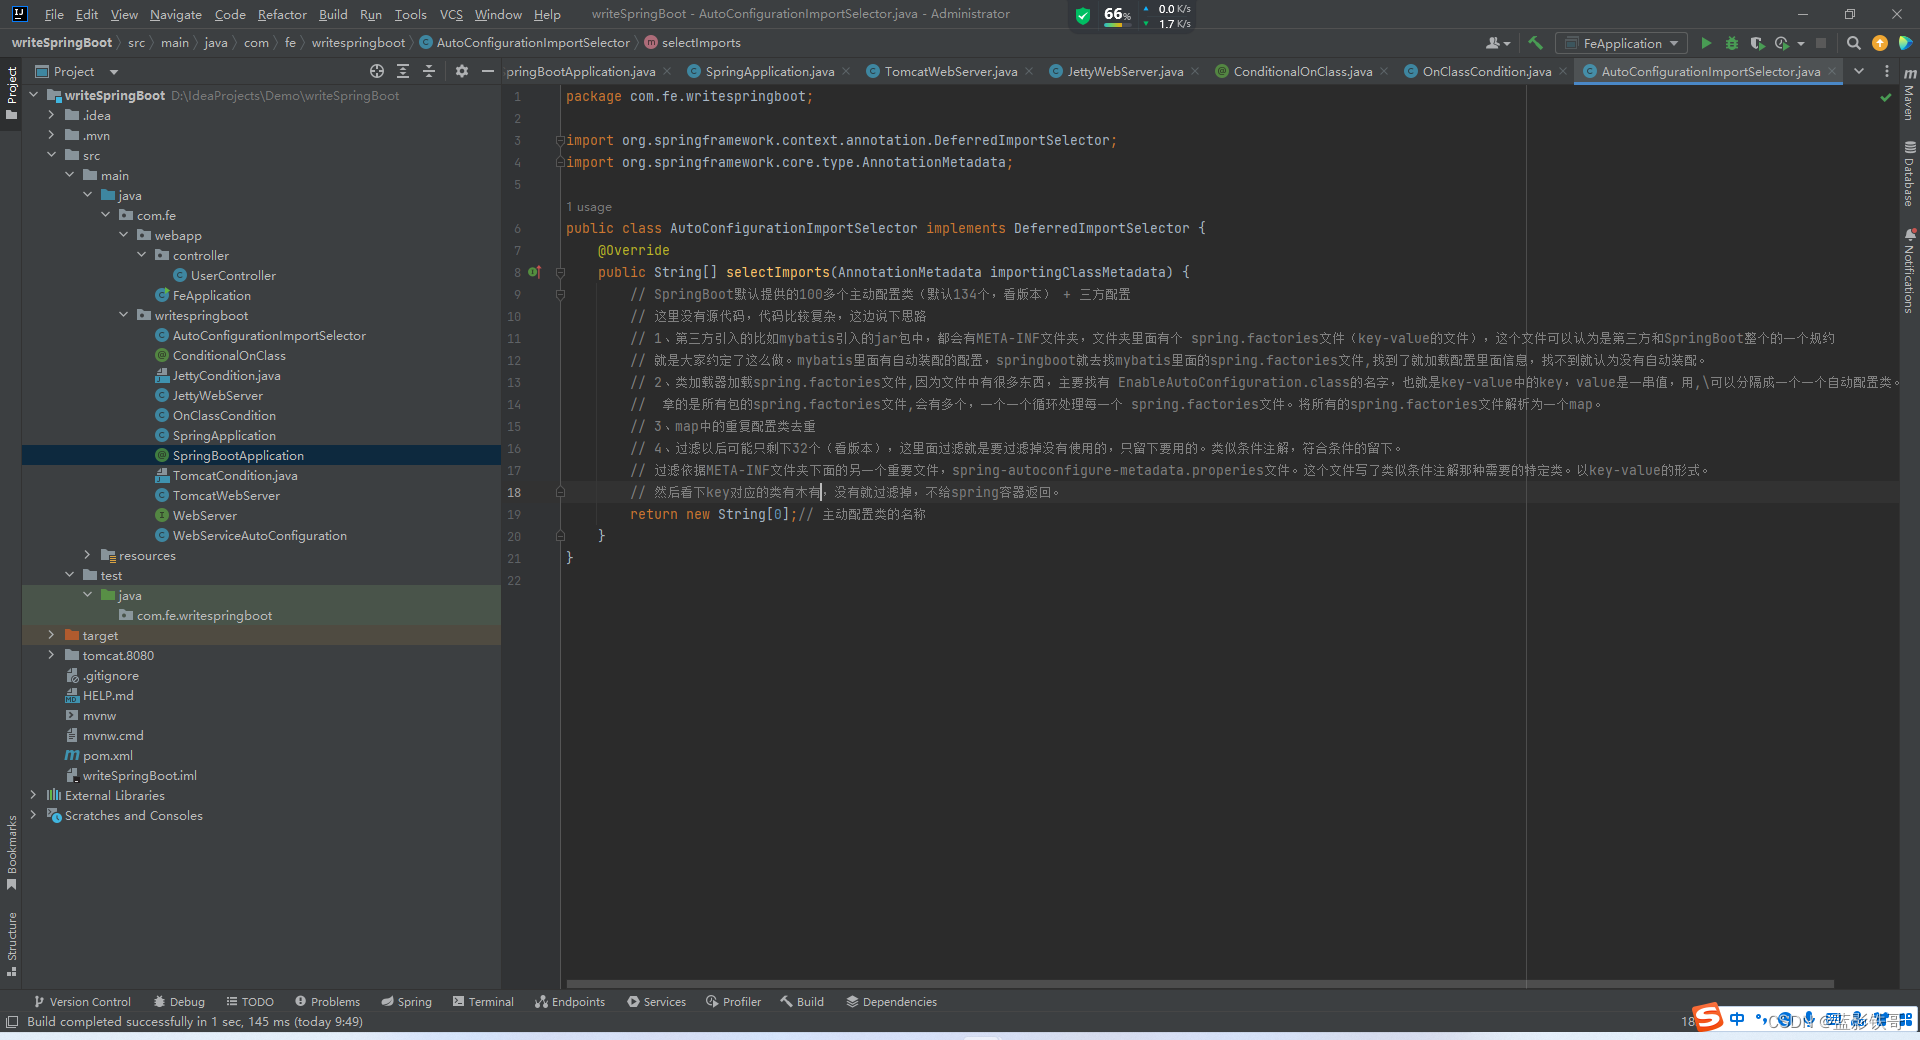Viewport: 1920px width, 1040px height.
Task: Click the green inspections checkmark
Action: click(1886, 97)
